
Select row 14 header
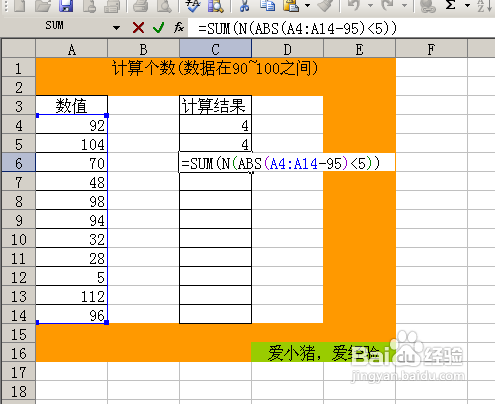point(19,315)
